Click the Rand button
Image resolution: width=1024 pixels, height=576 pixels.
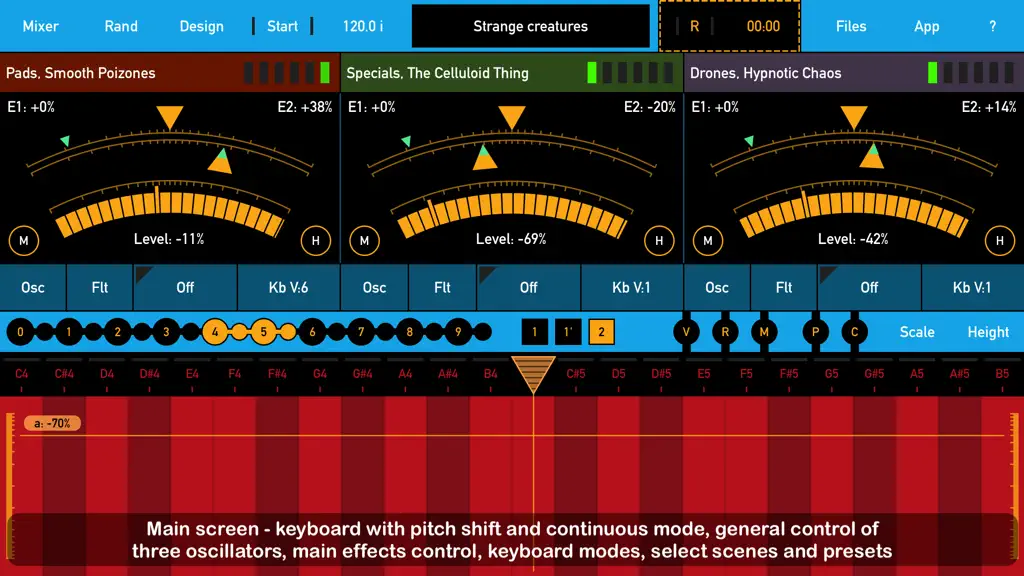(x=121, y=26)
